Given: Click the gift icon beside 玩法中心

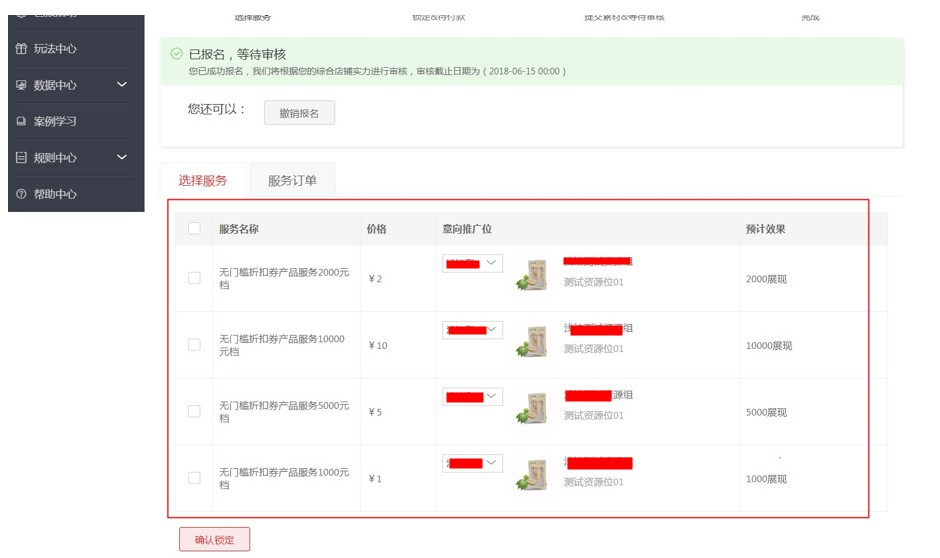Looking at the screenshot, I should (21, 49).
